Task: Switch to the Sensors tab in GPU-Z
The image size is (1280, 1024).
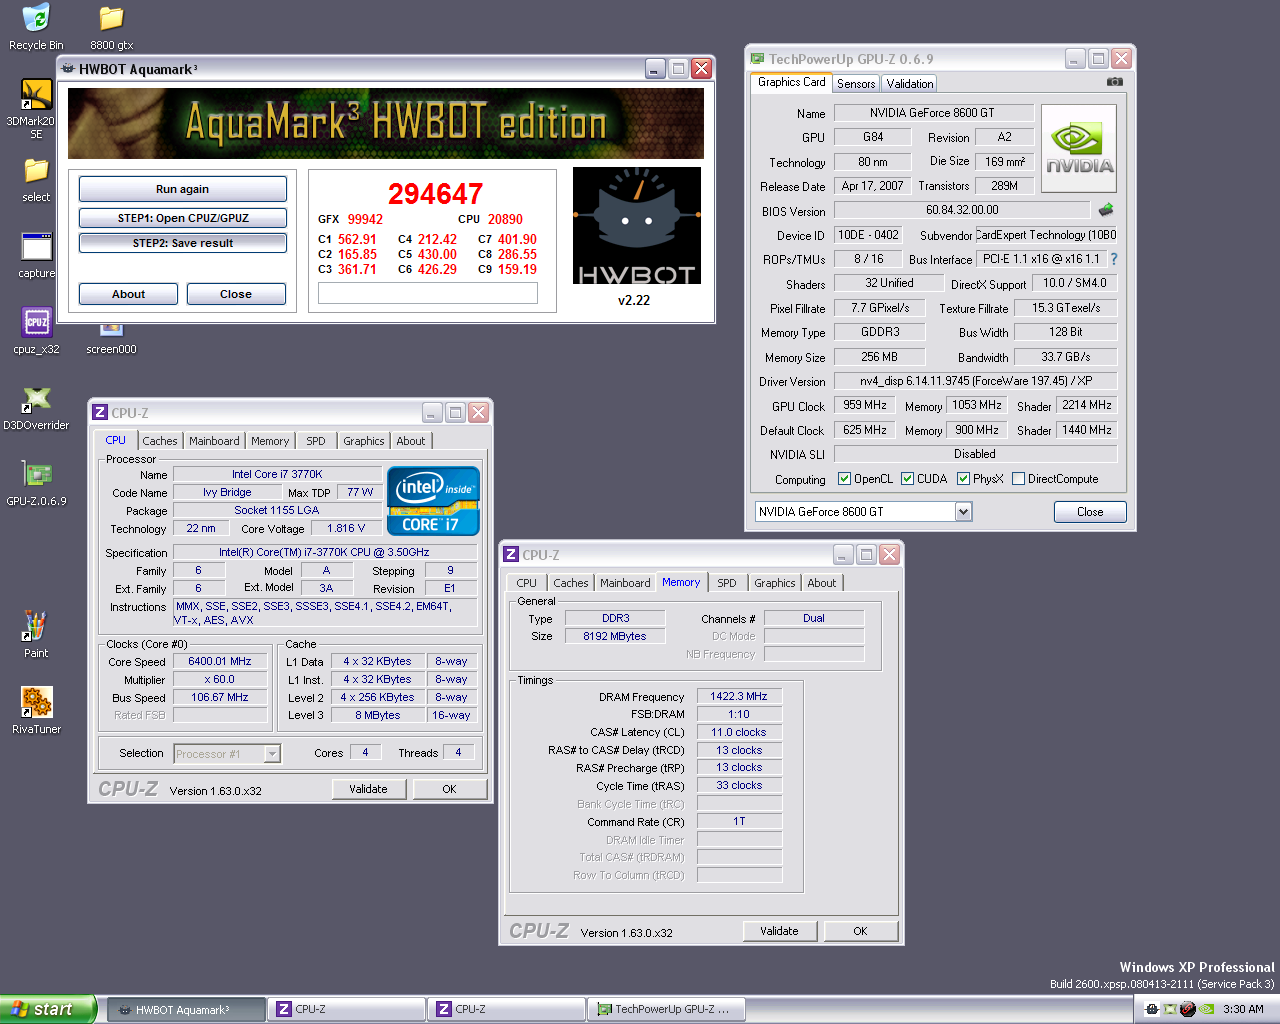Action: point(856,84)
